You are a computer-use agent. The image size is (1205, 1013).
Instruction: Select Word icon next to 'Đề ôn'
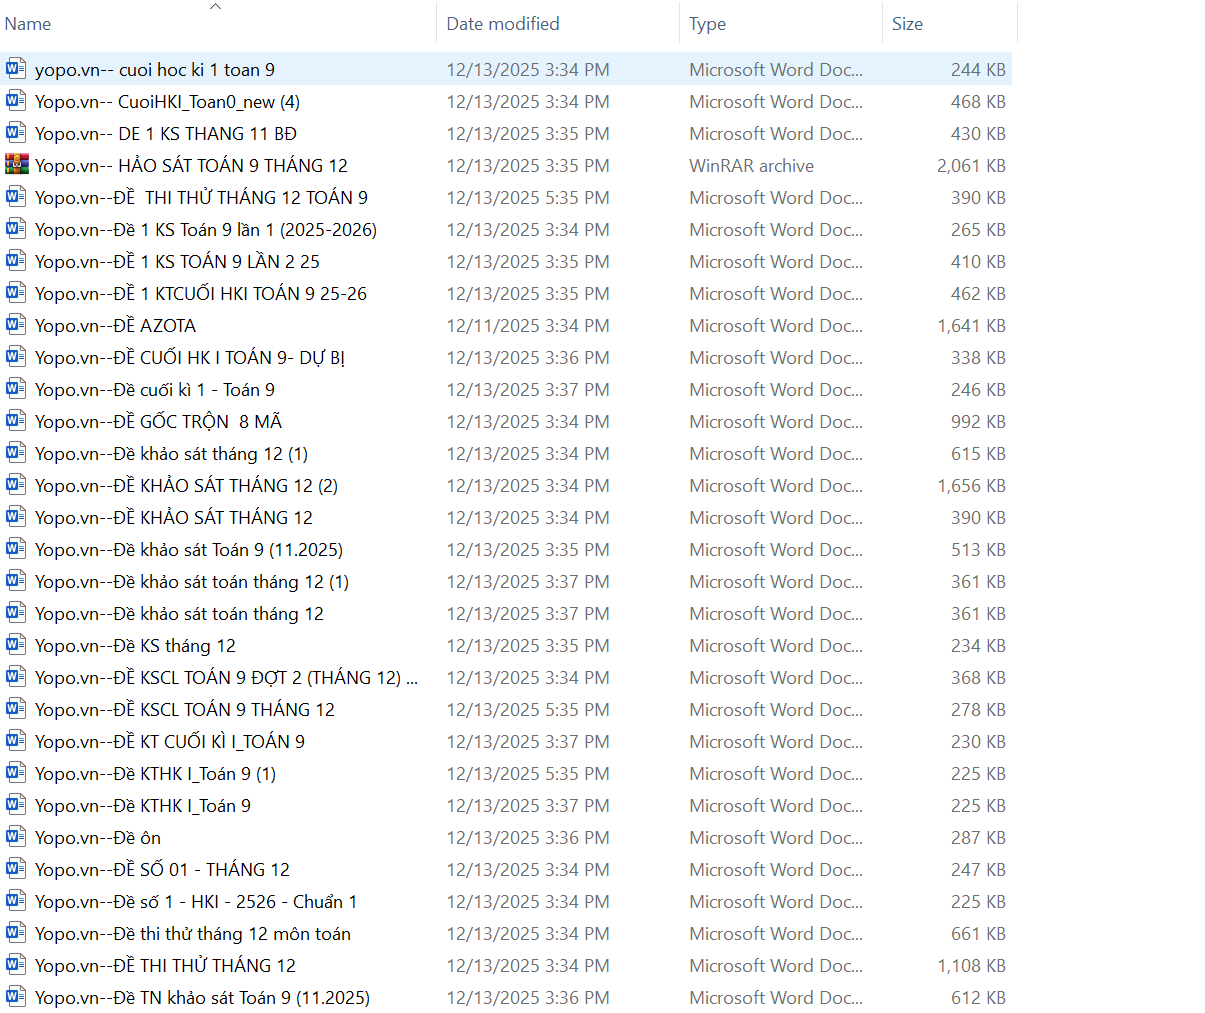[x=16, y=837]
